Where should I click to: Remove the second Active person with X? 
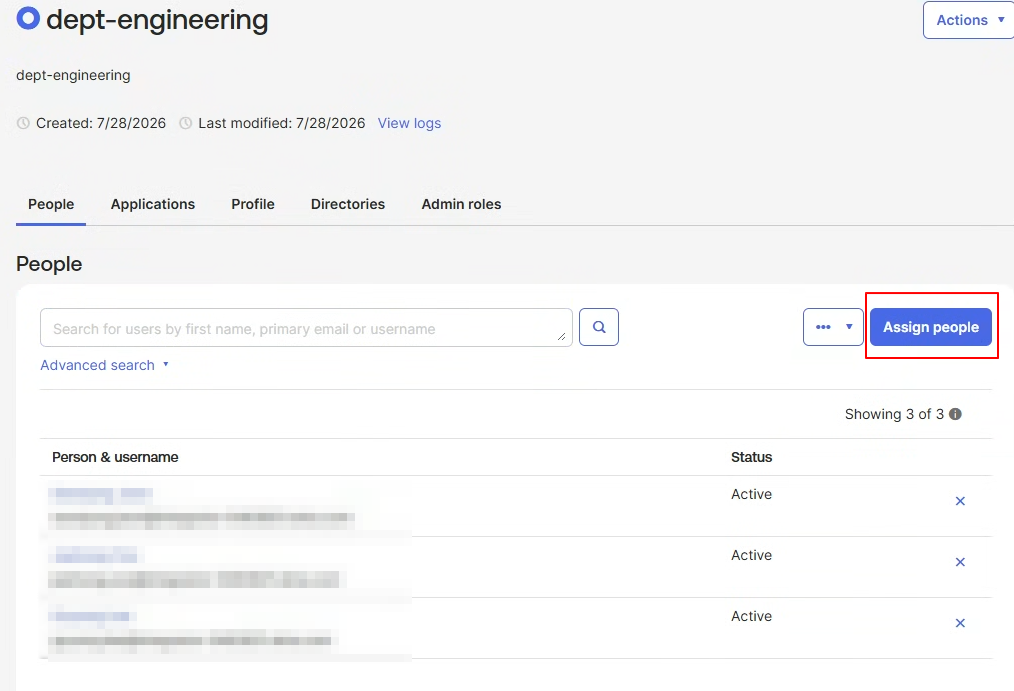pos(960,562)
